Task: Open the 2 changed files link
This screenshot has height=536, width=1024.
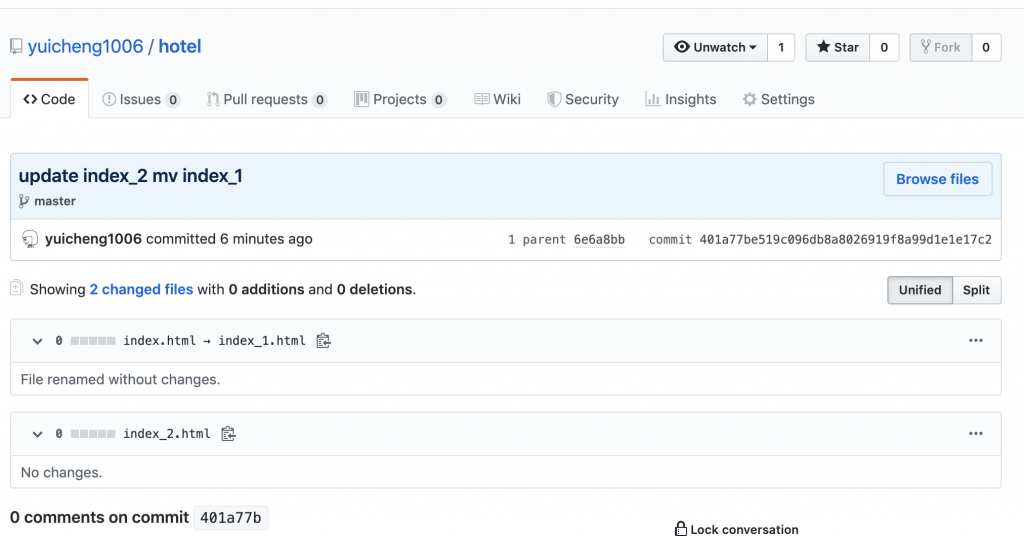Action: pyautogui.click(x=141, y=289)
